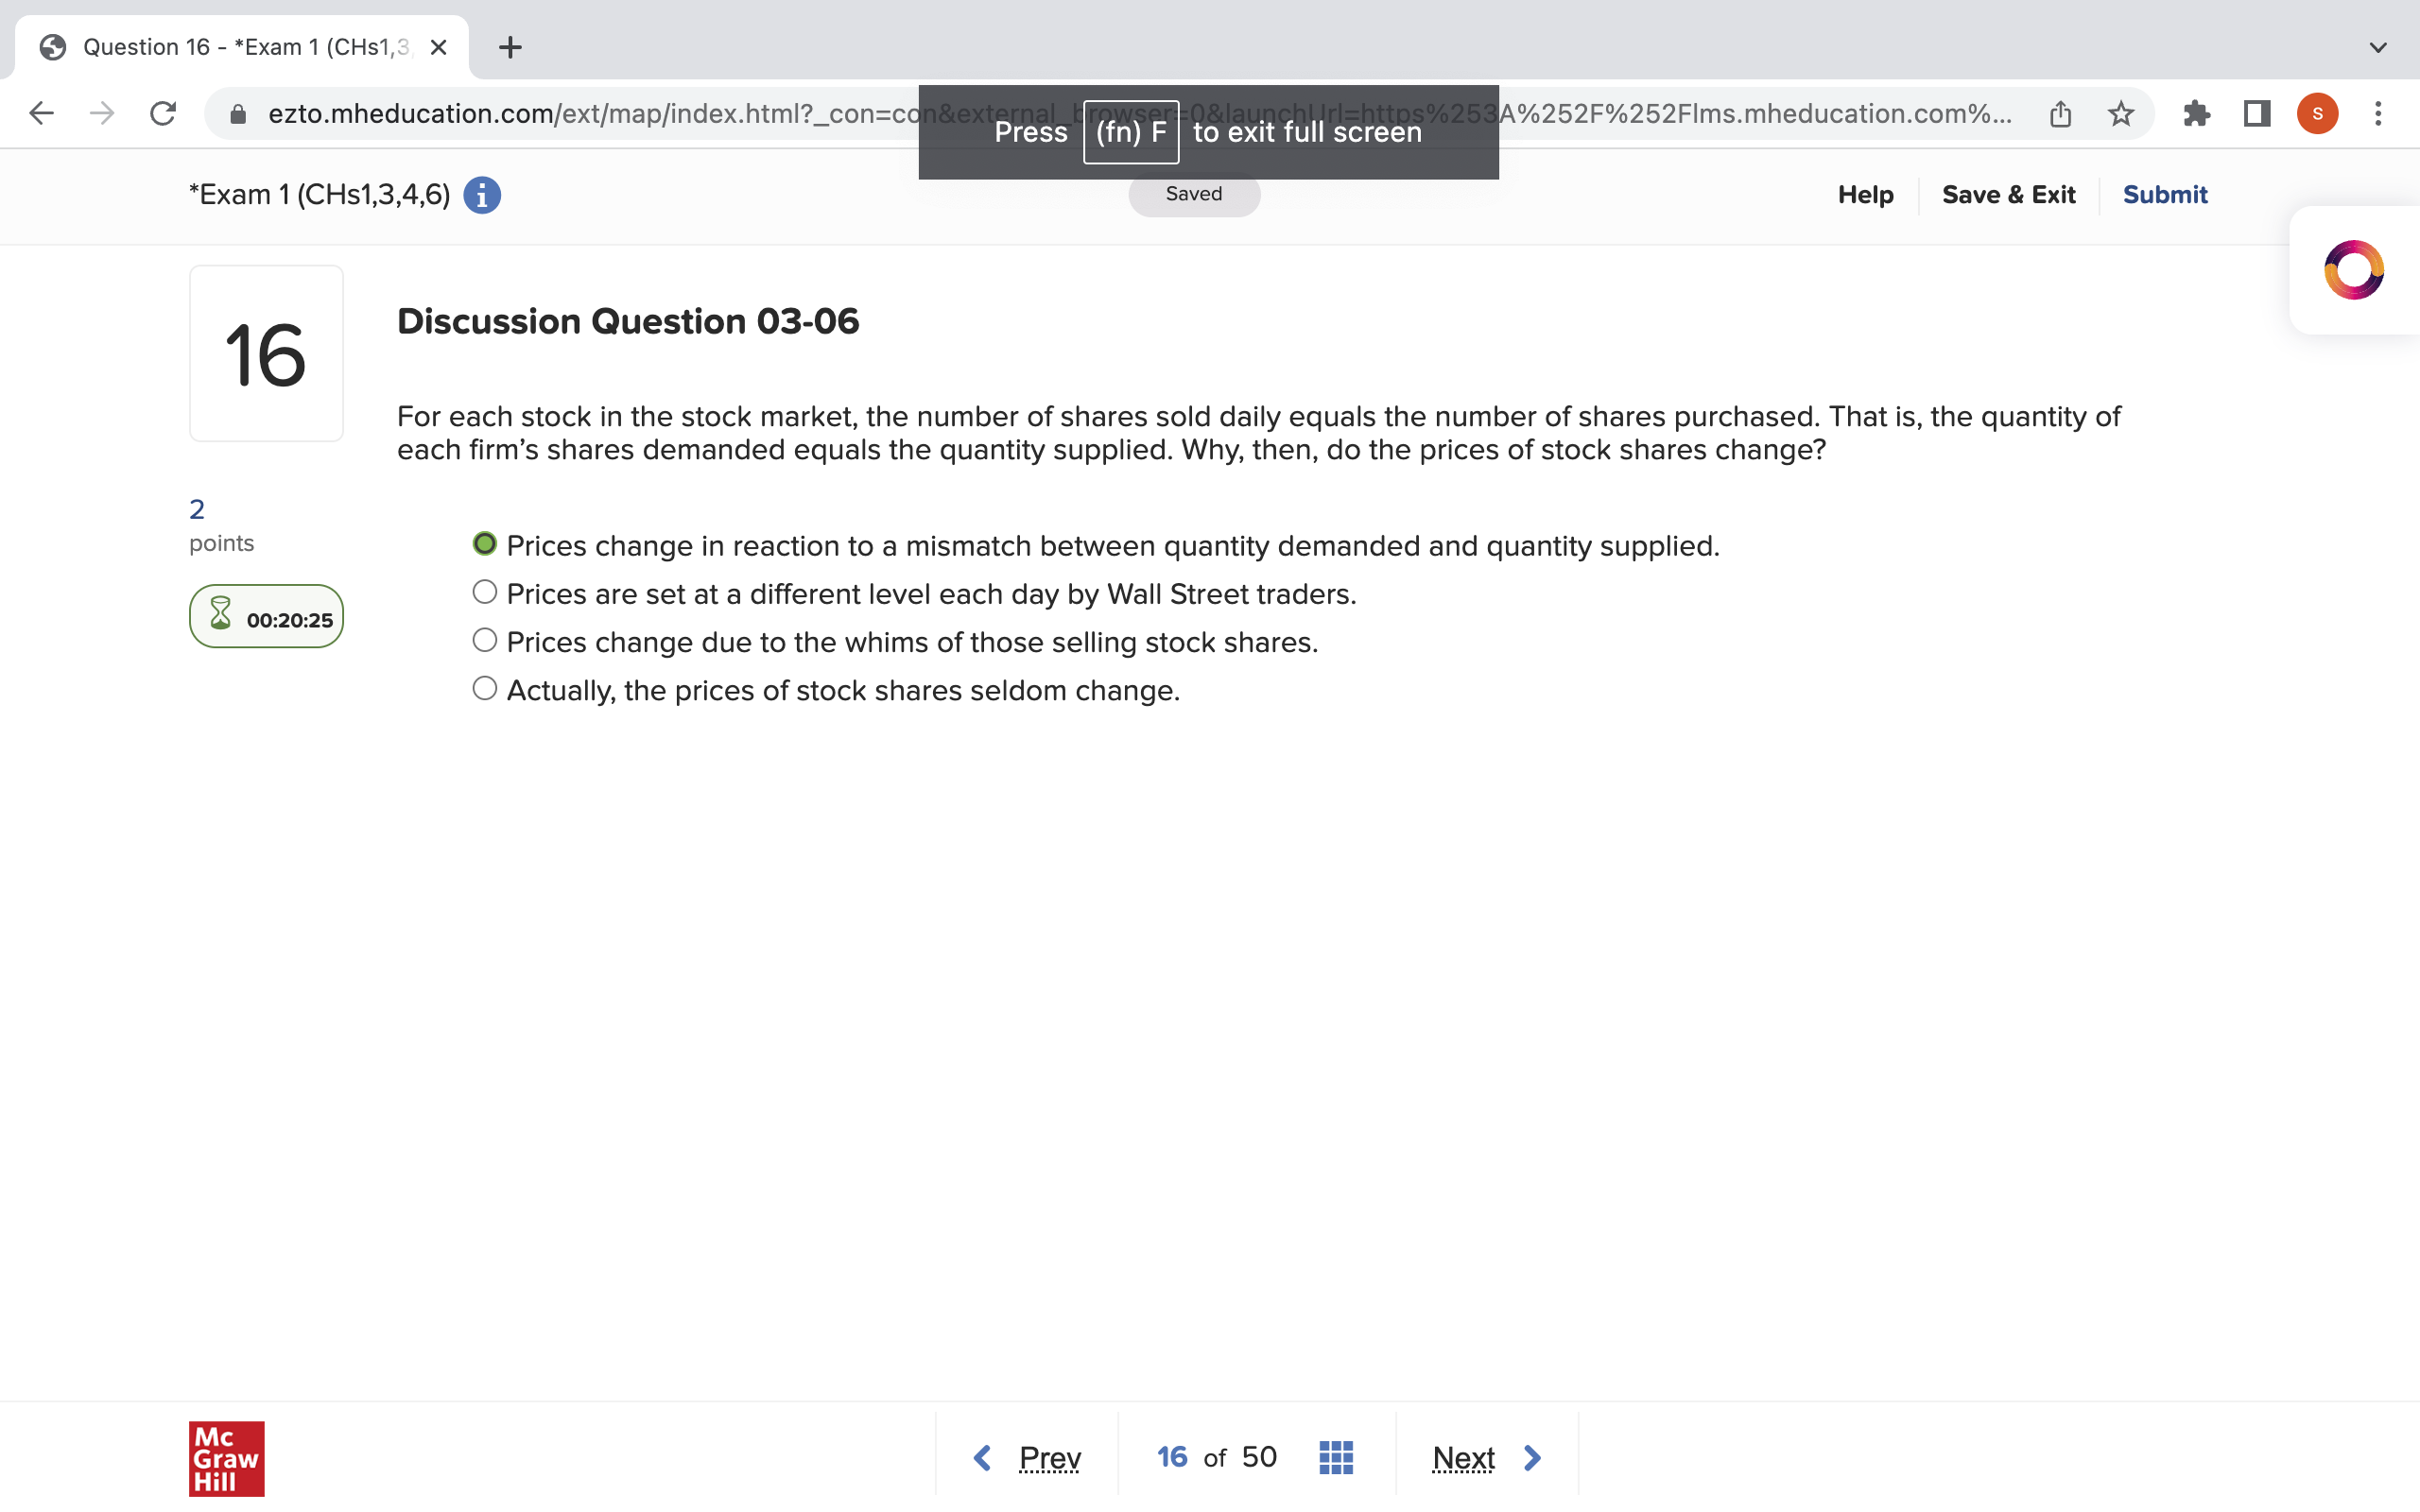Click the Submit link
The width and height of the screenshot is (2420, 1512).
click(x=2165, y=194)
